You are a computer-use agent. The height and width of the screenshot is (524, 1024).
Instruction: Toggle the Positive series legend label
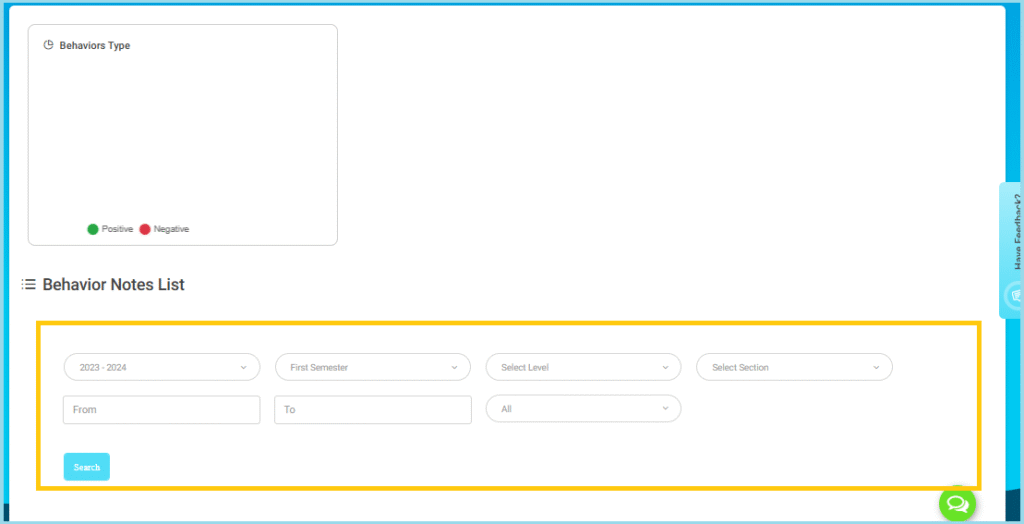[x=117, y=229]
